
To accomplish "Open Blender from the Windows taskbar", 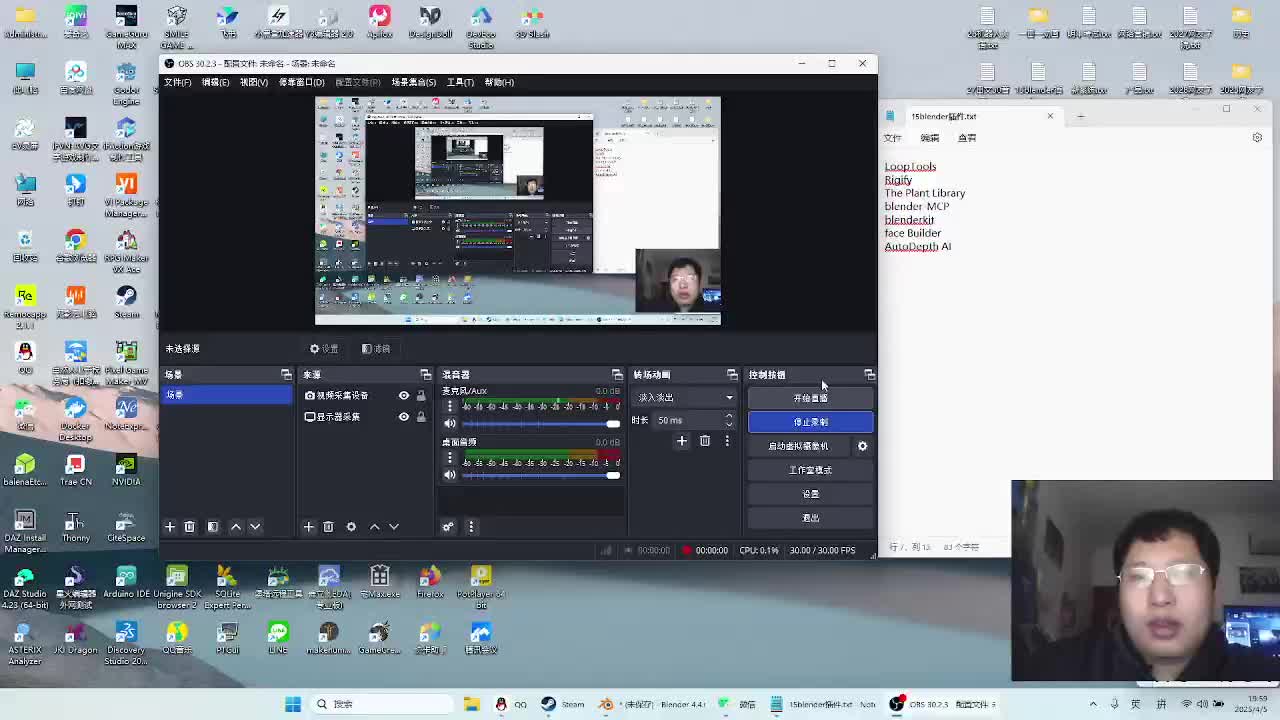I will [606, 704].
